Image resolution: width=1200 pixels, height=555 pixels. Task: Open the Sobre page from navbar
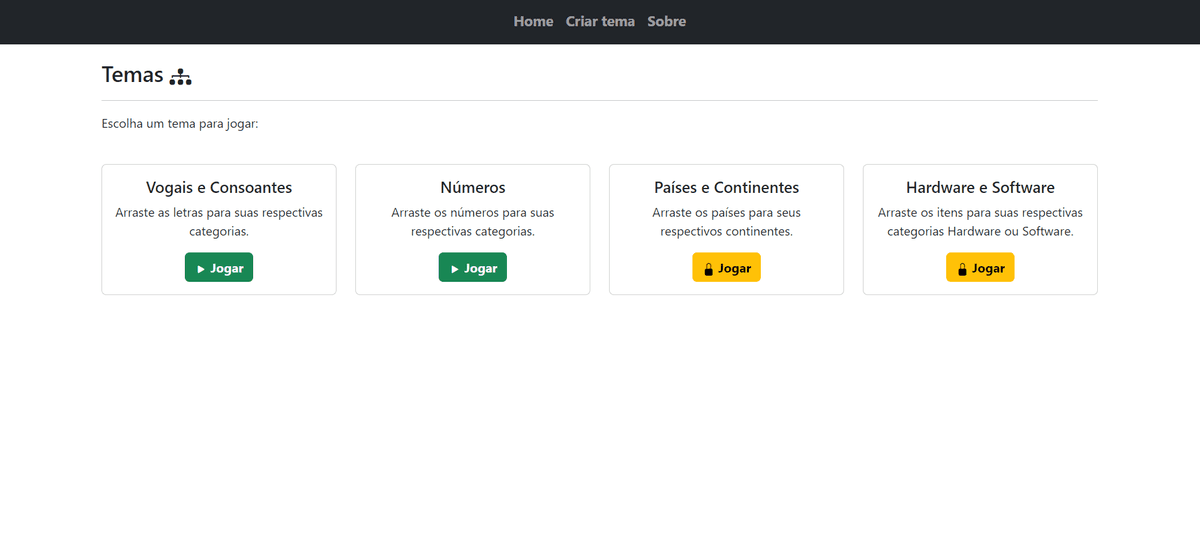666,21
